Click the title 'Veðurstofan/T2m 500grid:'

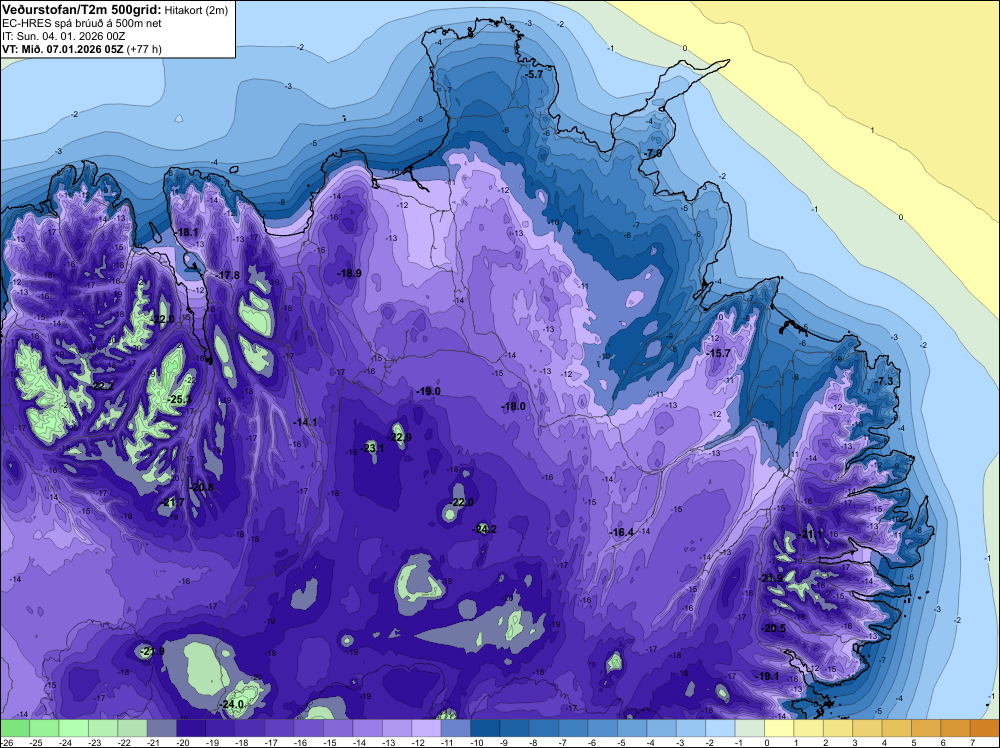tap(82, 9)
